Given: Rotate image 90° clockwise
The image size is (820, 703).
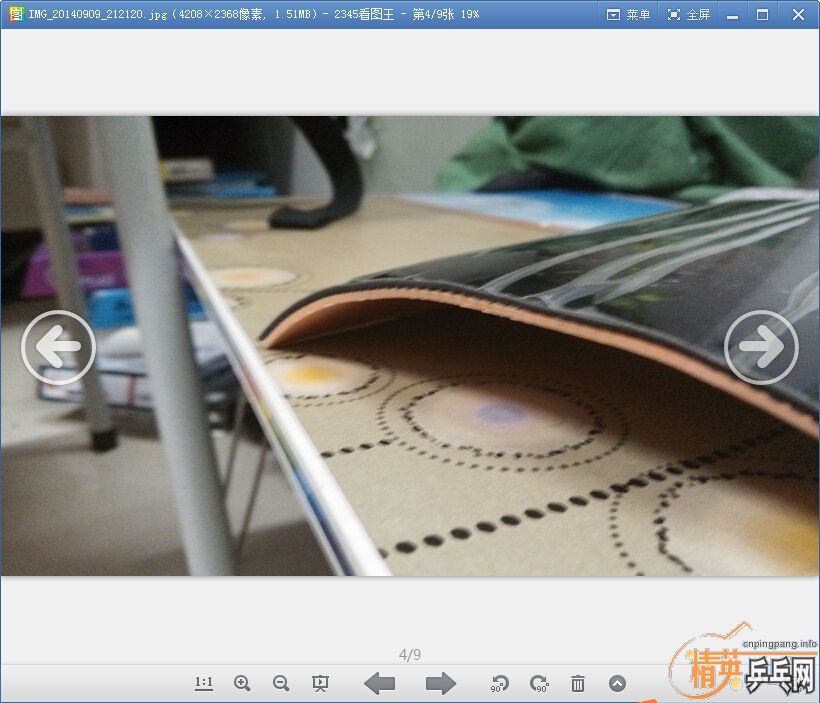Looking at the screenshot, I should 539,683.
